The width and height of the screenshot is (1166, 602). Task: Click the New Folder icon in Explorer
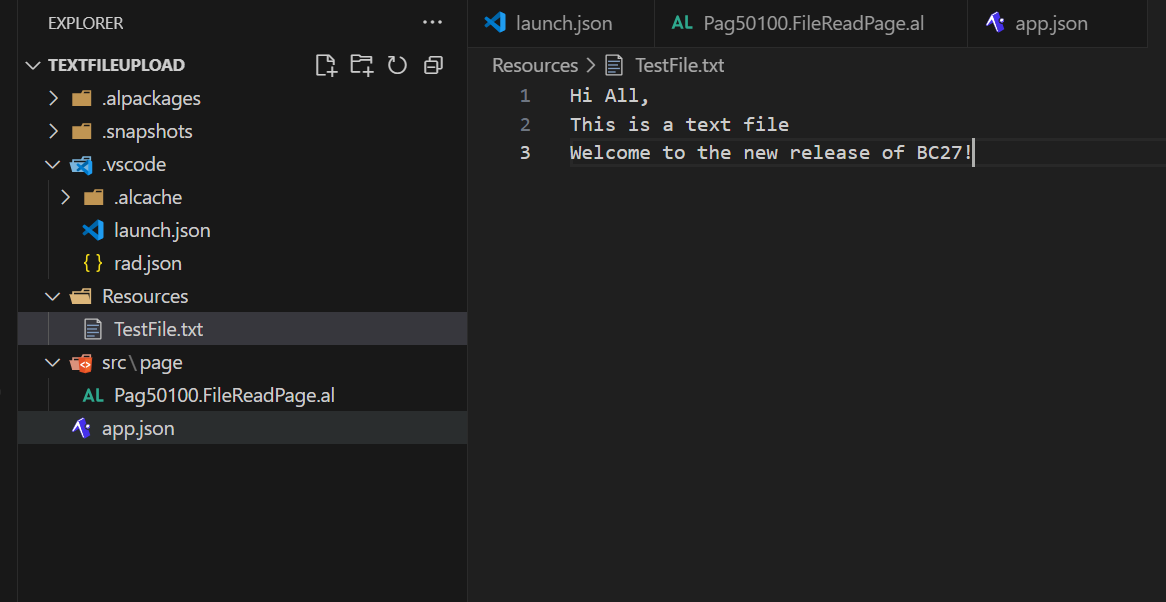coord(362,66)
